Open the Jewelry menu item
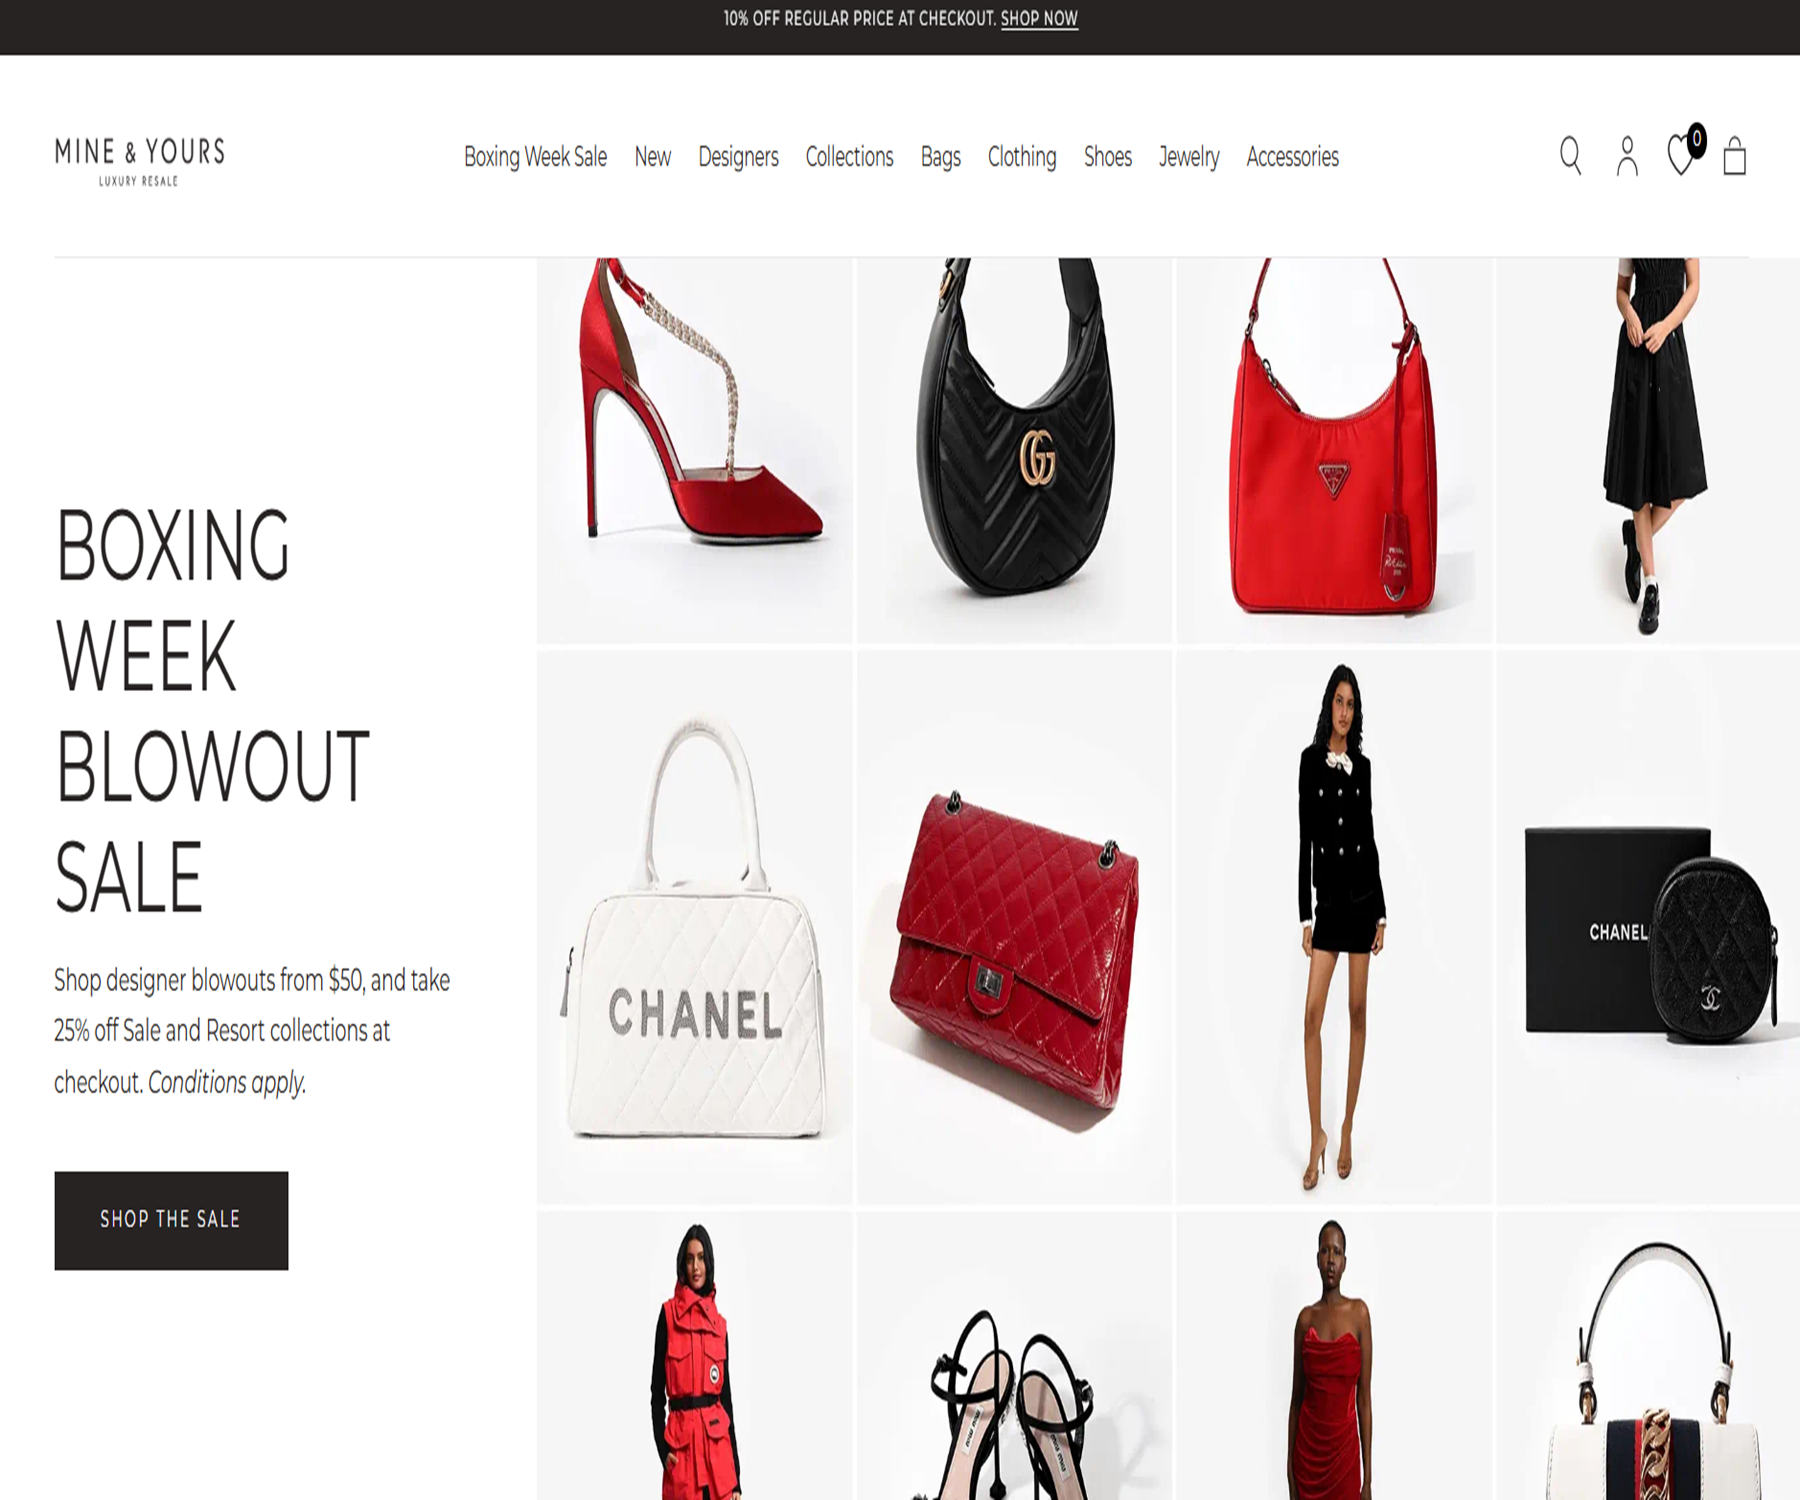This screenshot has width=1800, height=1500. [x=1189, y=157]
